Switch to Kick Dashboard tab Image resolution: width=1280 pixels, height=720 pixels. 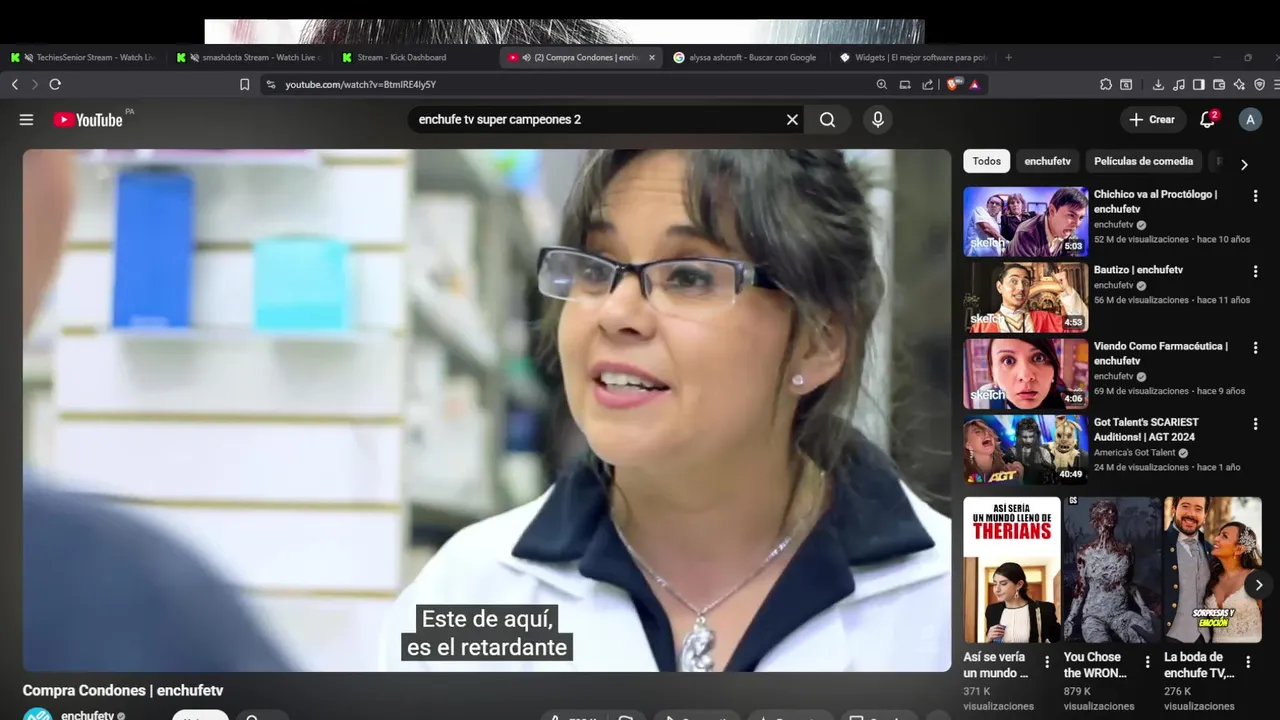pos(413,58)
